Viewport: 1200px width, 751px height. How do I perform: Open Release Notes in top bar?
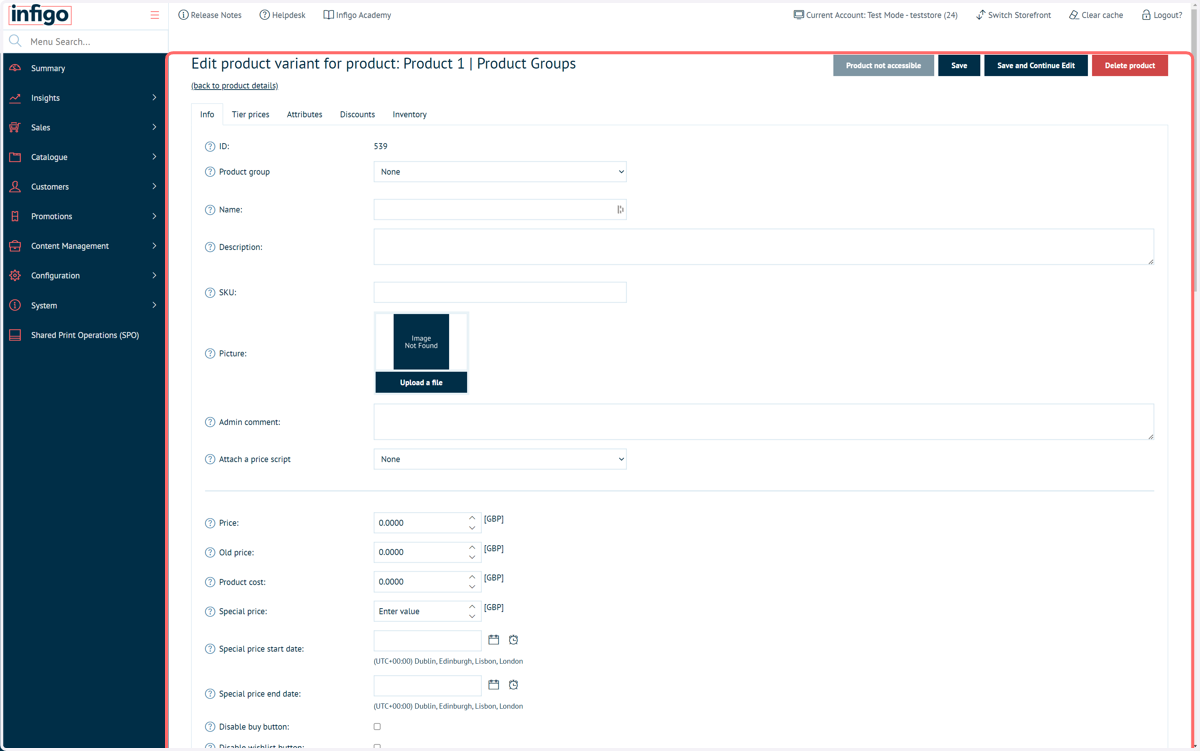(210, 15)
